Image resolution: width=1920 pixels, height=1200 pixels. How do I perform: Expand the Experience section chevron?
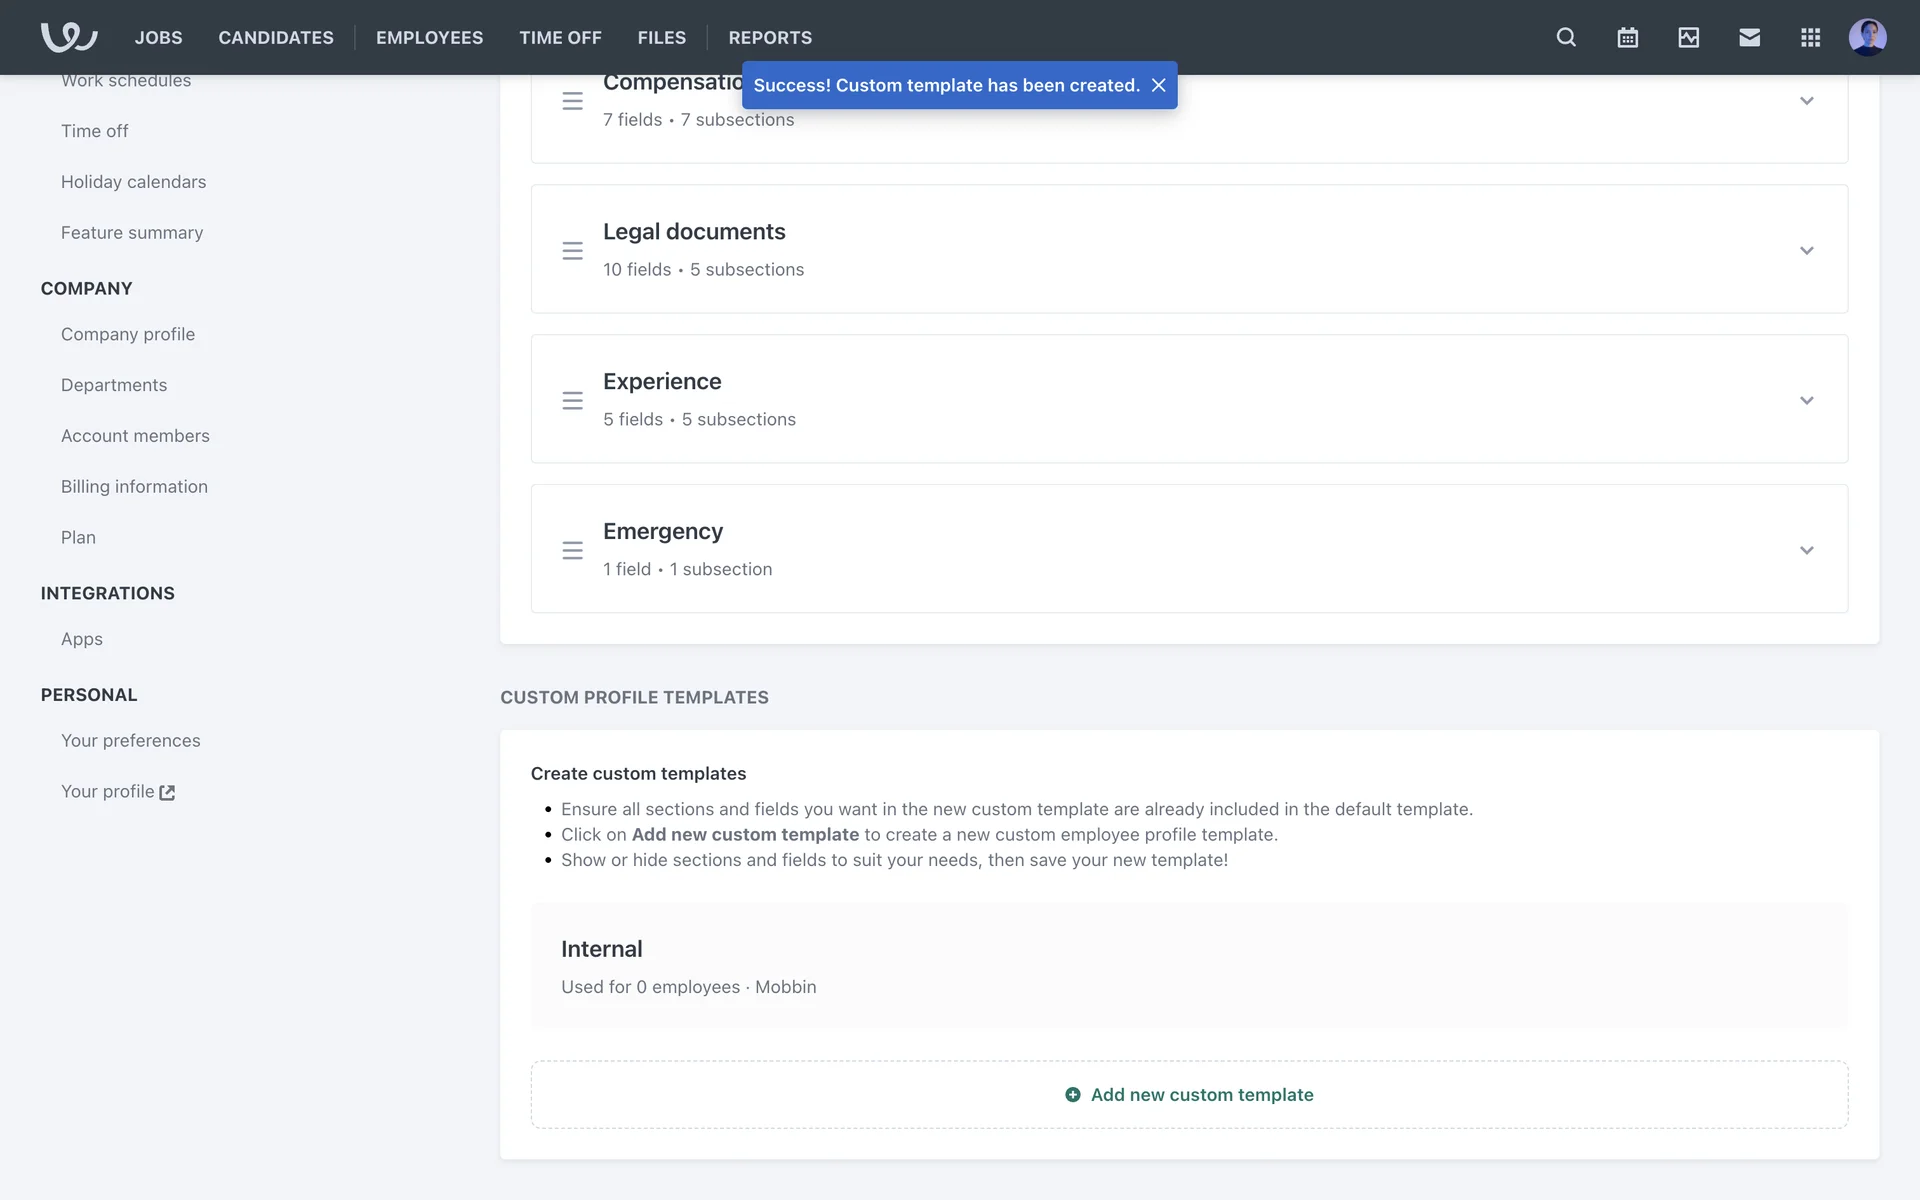[1806, 400]
